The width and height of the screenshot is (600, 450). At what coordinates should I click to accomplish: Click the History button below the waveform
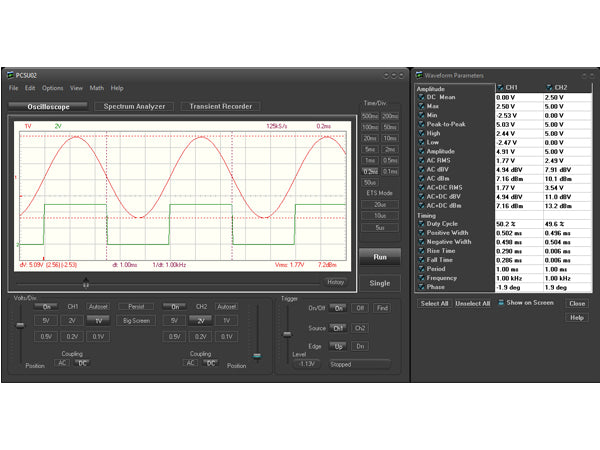(x=335, y=283)
